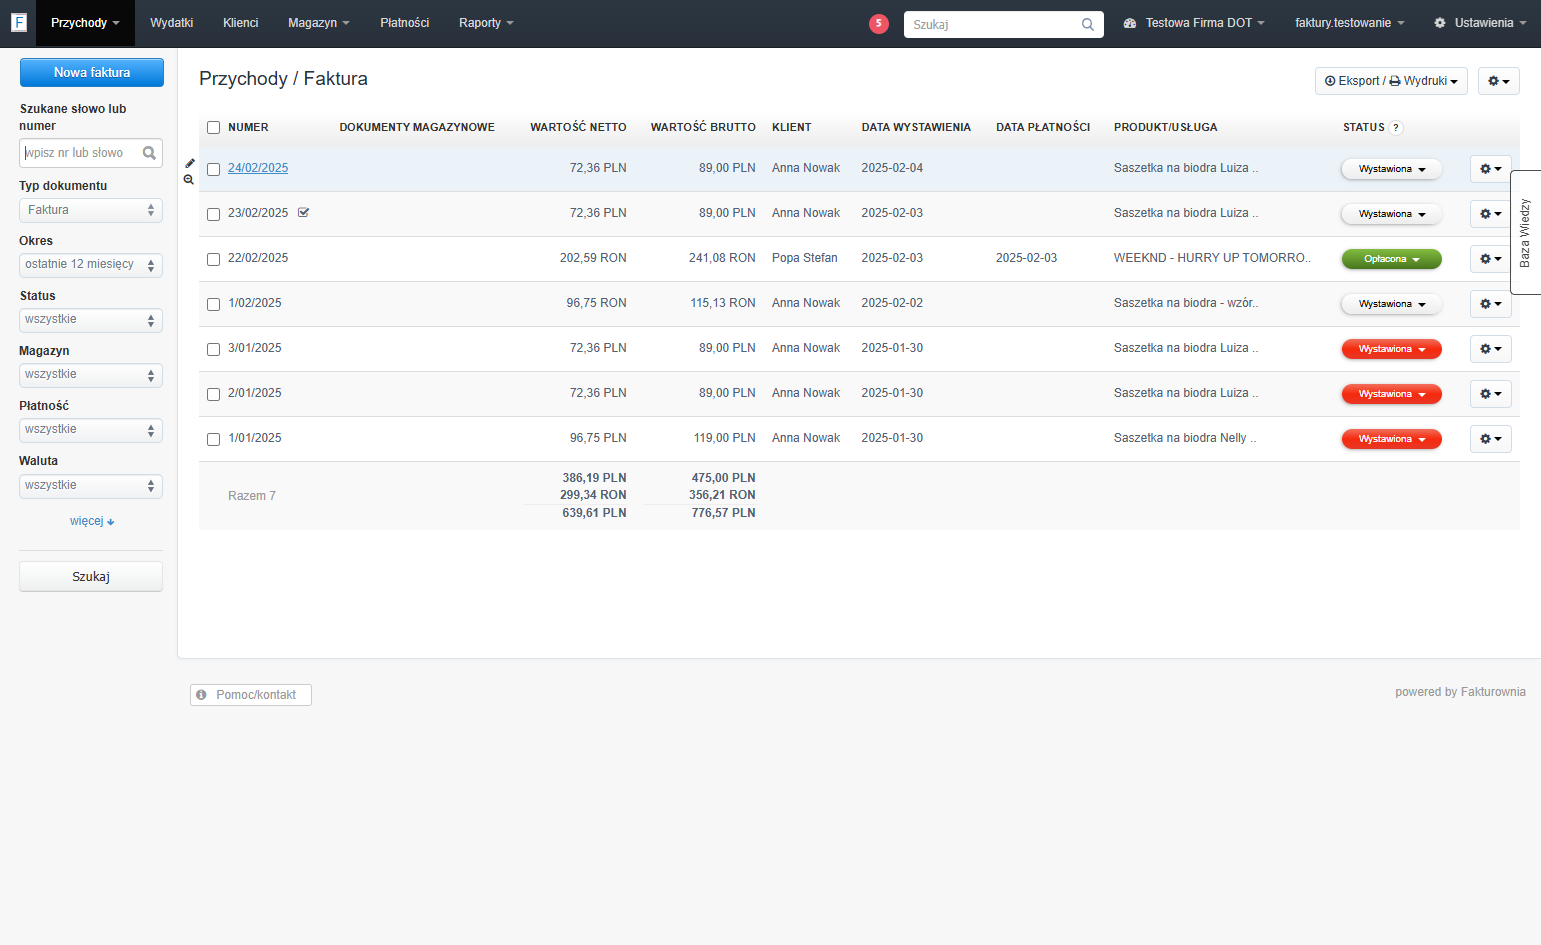Open gear actions for invoice 1/02/2025
1541x945 pixels.
click(1491, 304)
